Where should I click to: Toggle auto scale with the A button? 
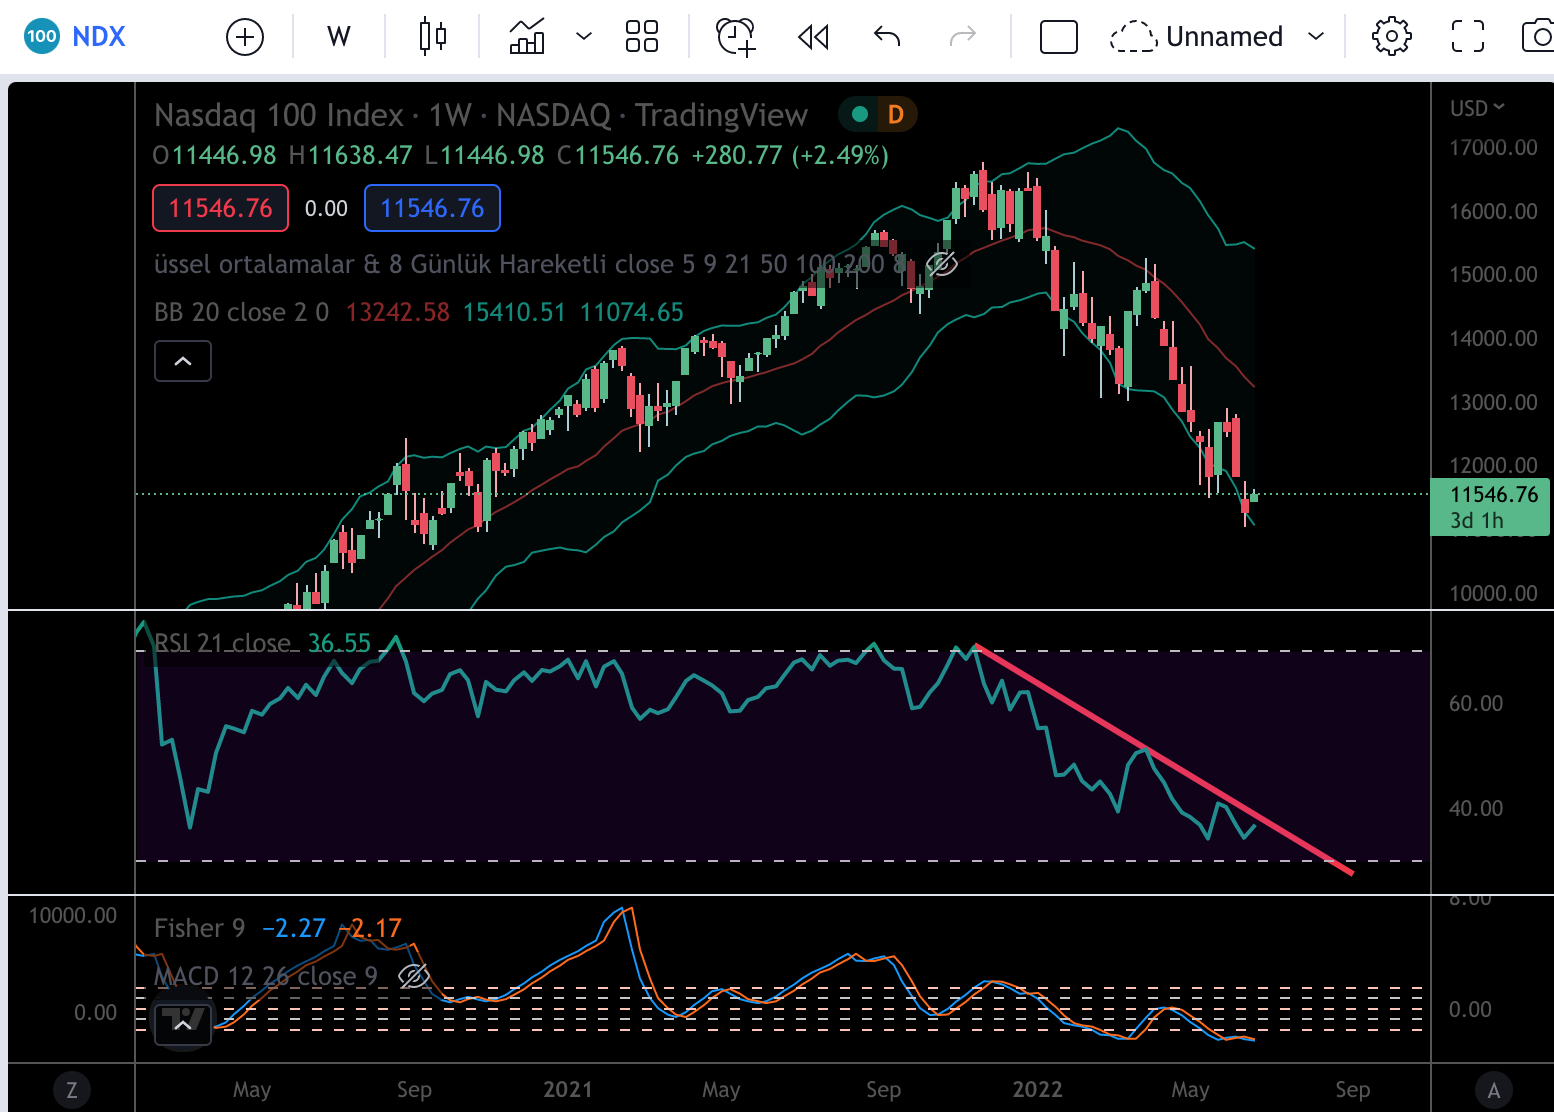tap(1493, 1090)
